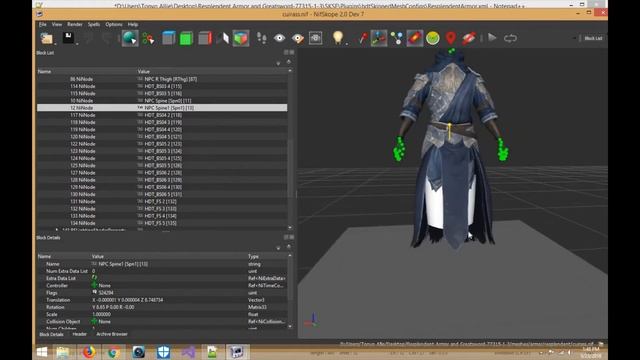The width and height of the screenshot is (640, 360).
Task: Click the green front cube view icon
Action: coord(186,38)
